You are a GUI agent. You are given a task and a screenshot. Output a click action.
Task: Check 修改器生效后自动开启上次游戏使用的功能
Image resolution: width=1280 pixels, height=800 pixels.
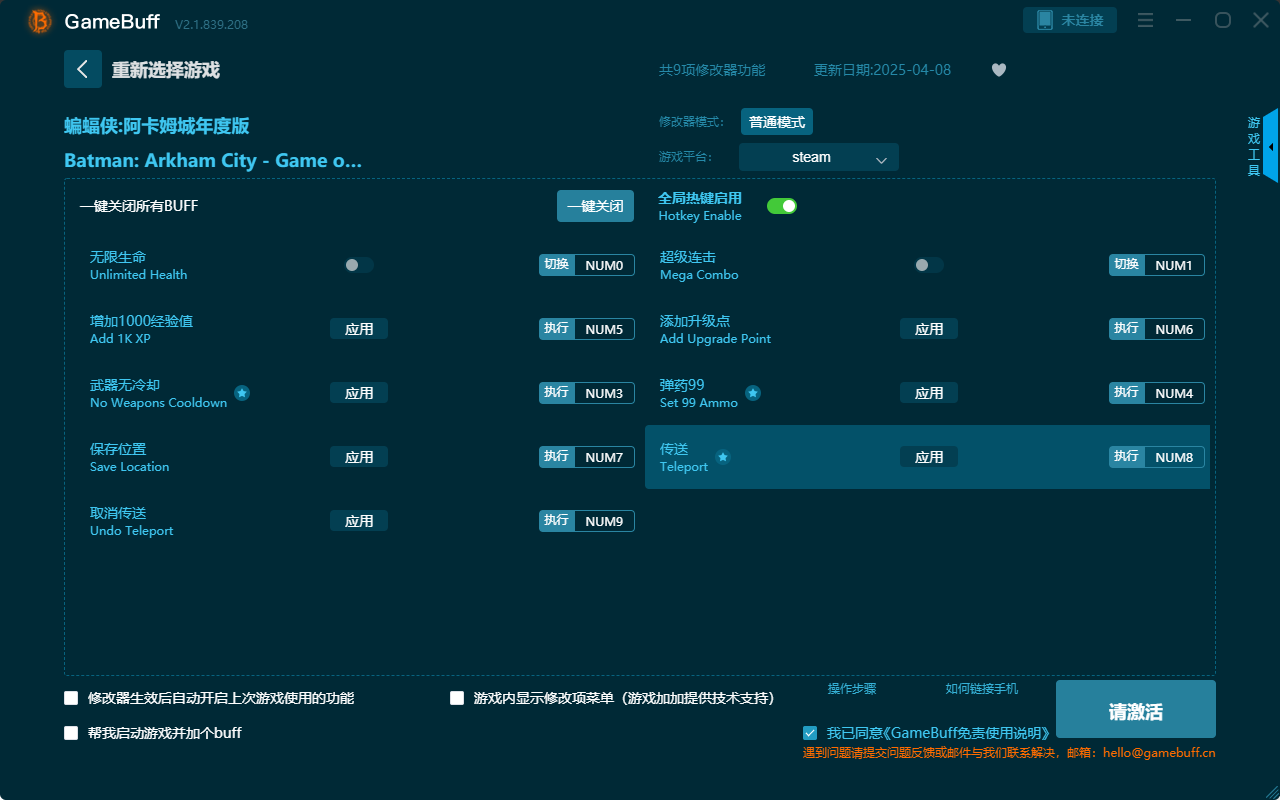pyautogui.click(x=71, y=698)
